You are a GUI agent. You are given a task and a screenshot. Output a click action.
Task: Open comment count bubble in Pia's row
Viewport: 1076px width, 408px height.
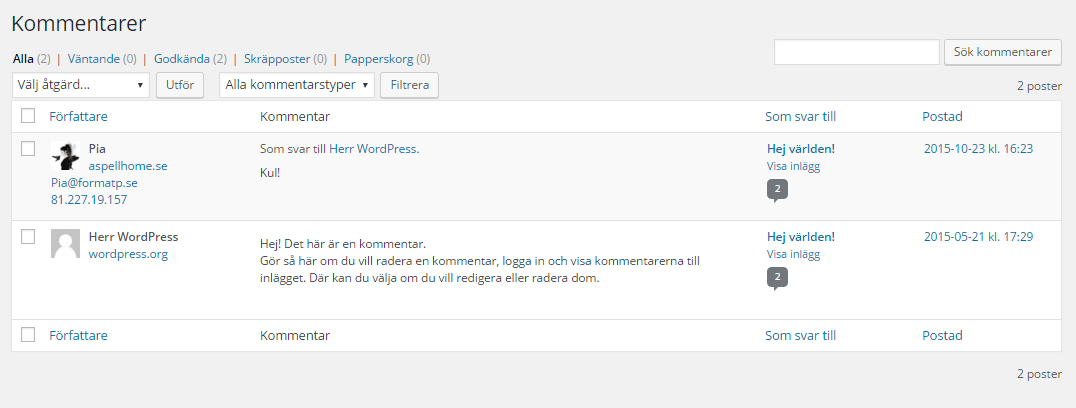777,190
